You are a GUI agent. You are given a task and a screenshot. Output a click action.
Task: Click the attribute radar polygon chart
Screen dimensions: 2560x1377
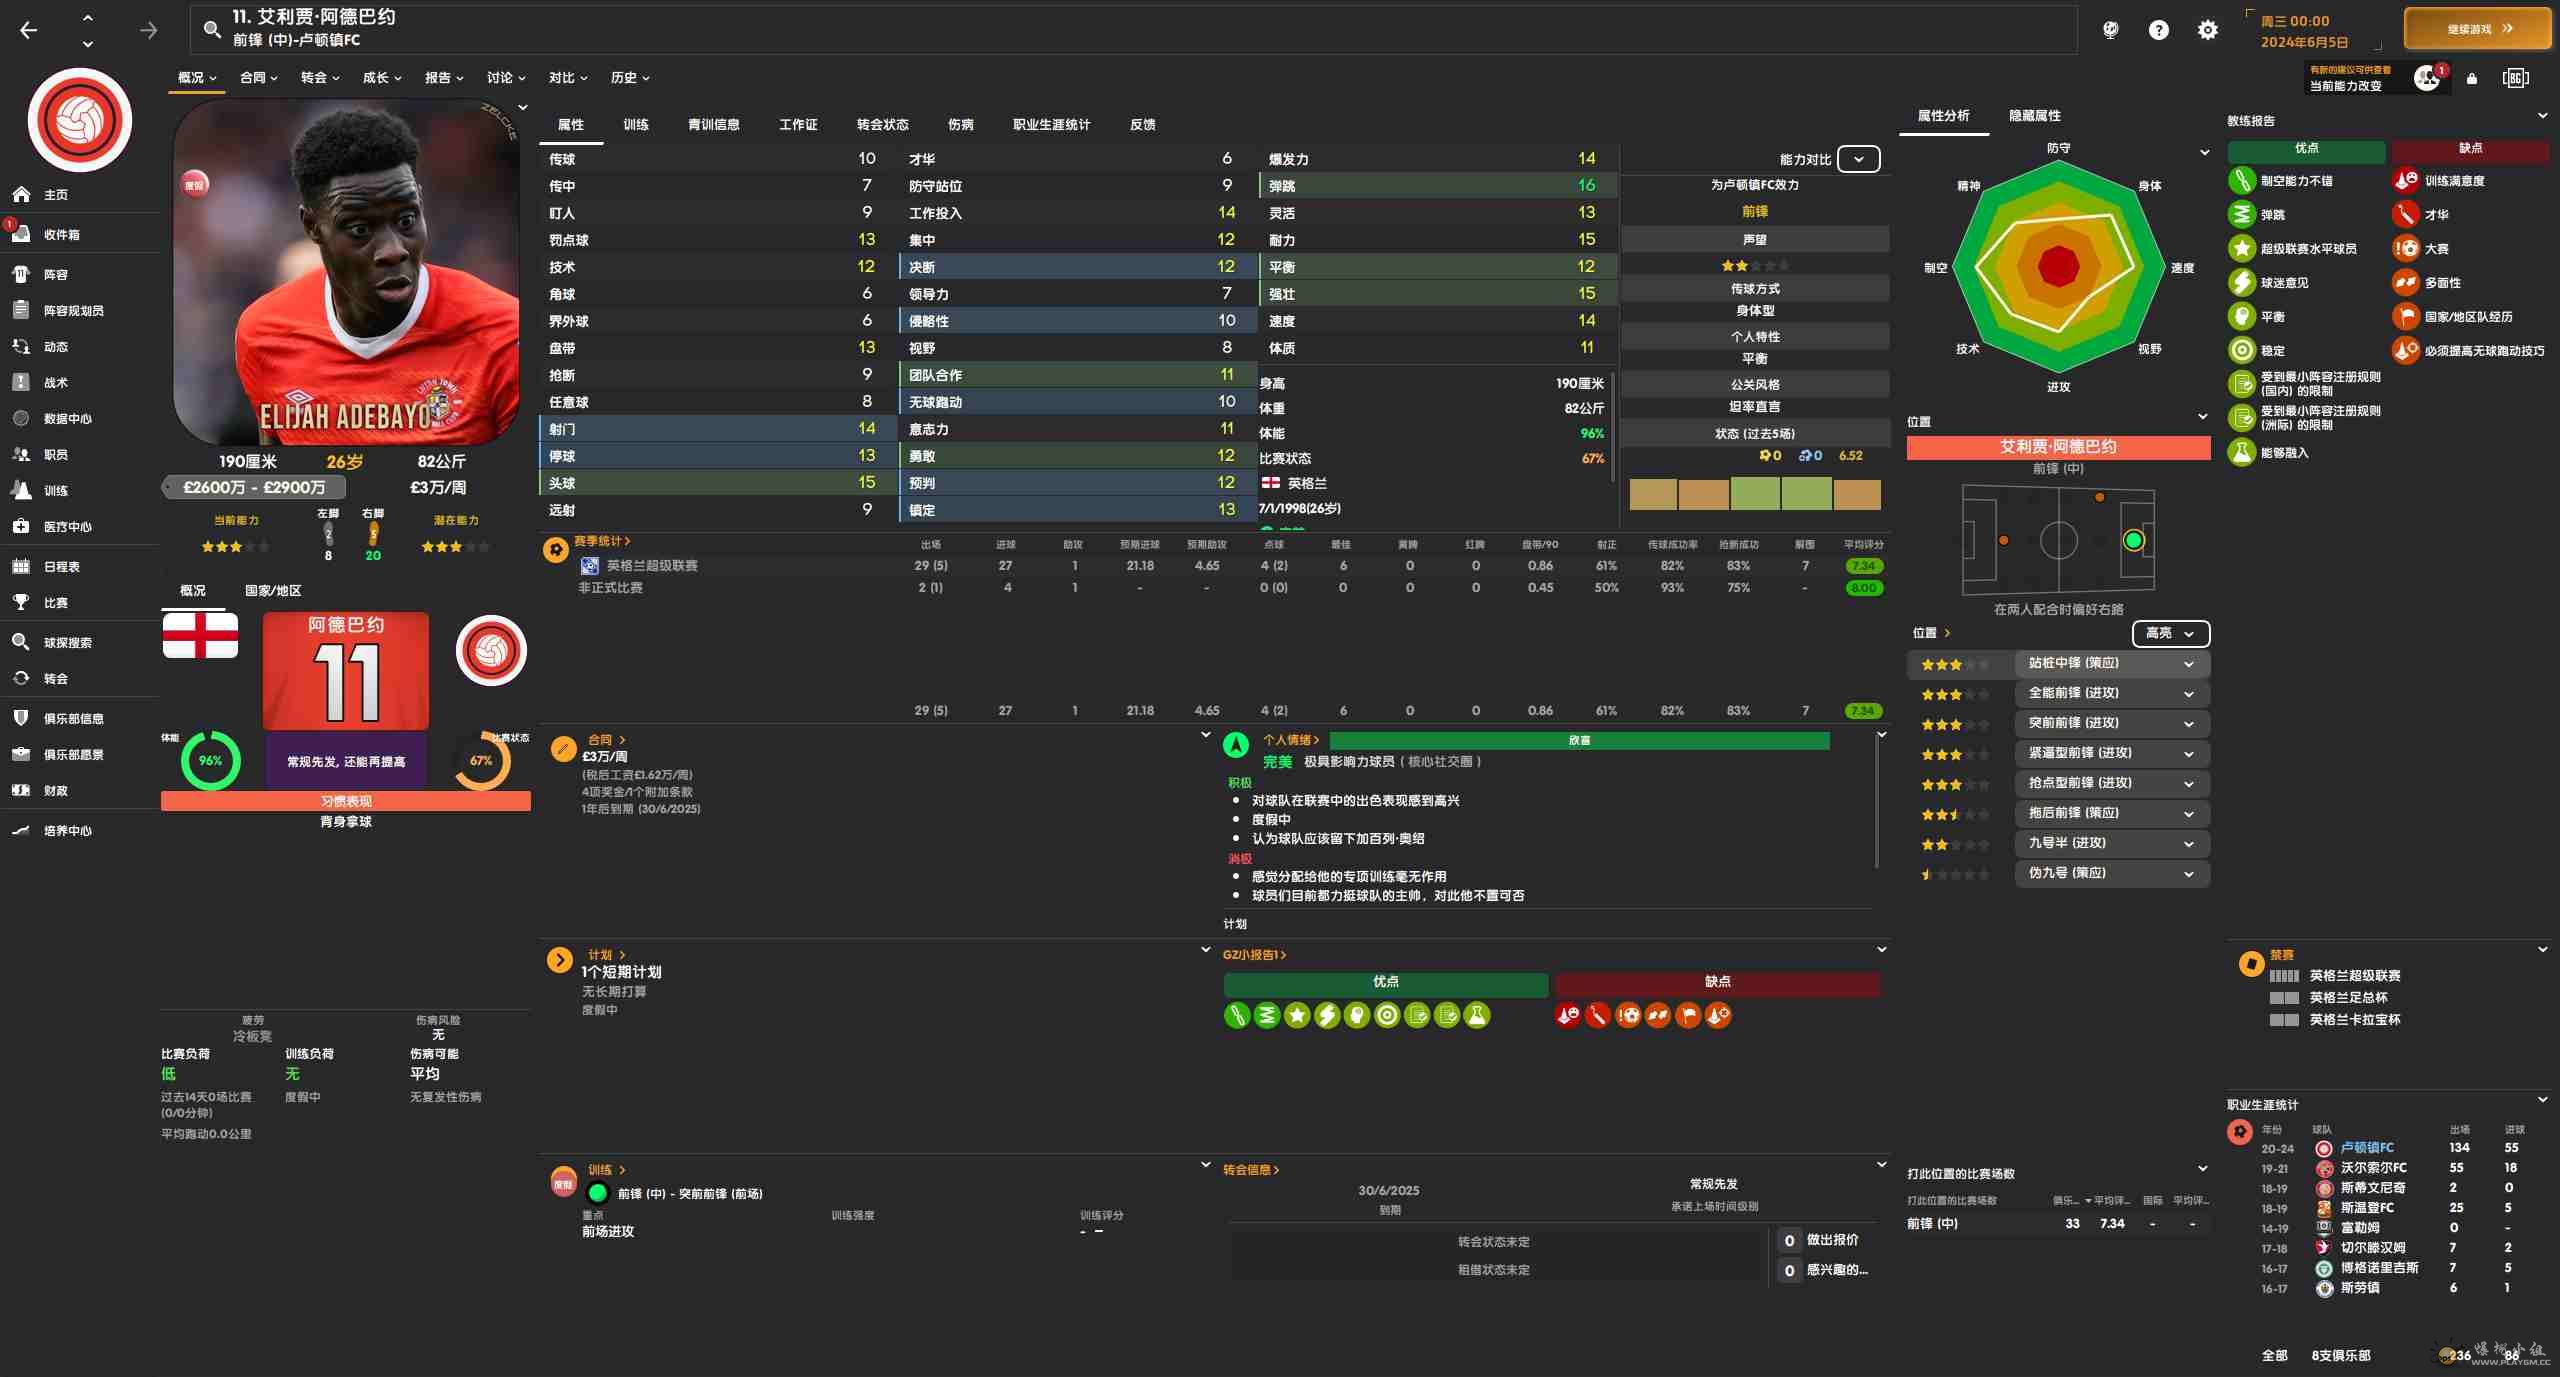(x=2058, y=267)
